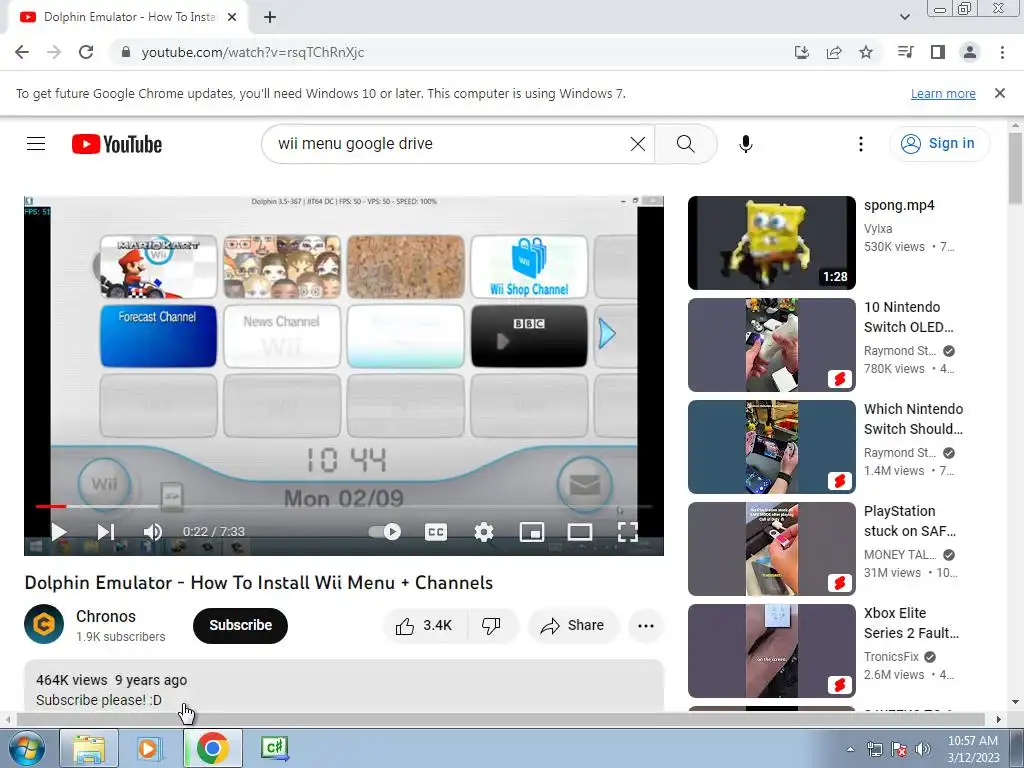Go back to the previous page
The image size is (1024, 768).
pos(22,52)
